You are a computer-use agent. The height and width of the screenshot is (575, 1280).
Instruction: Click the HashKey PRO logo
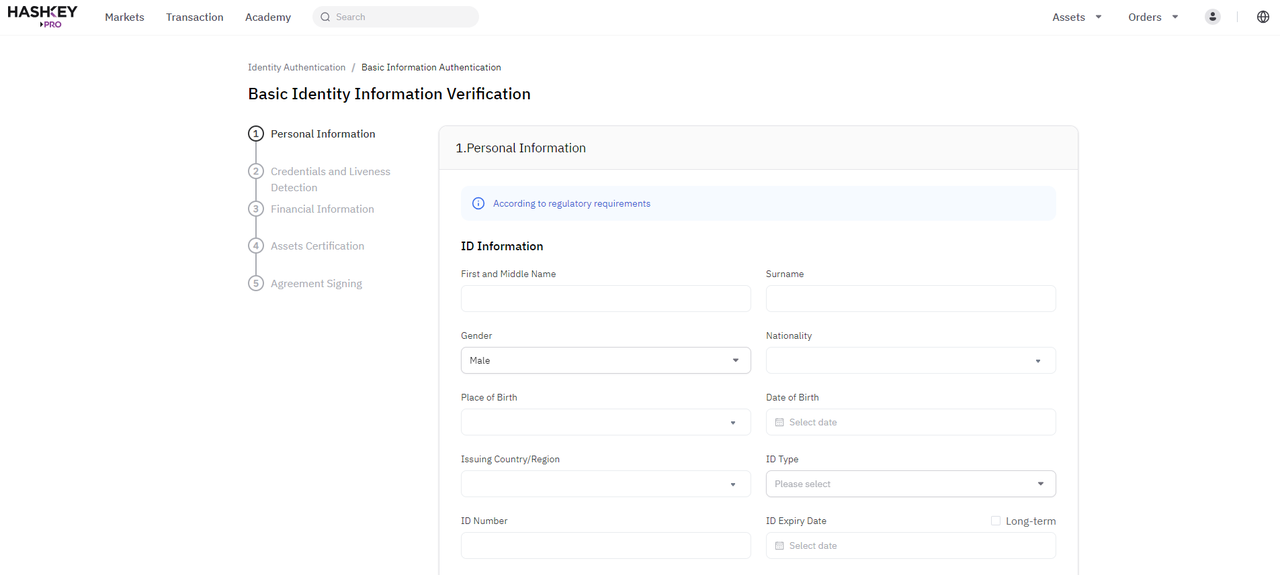42,16
